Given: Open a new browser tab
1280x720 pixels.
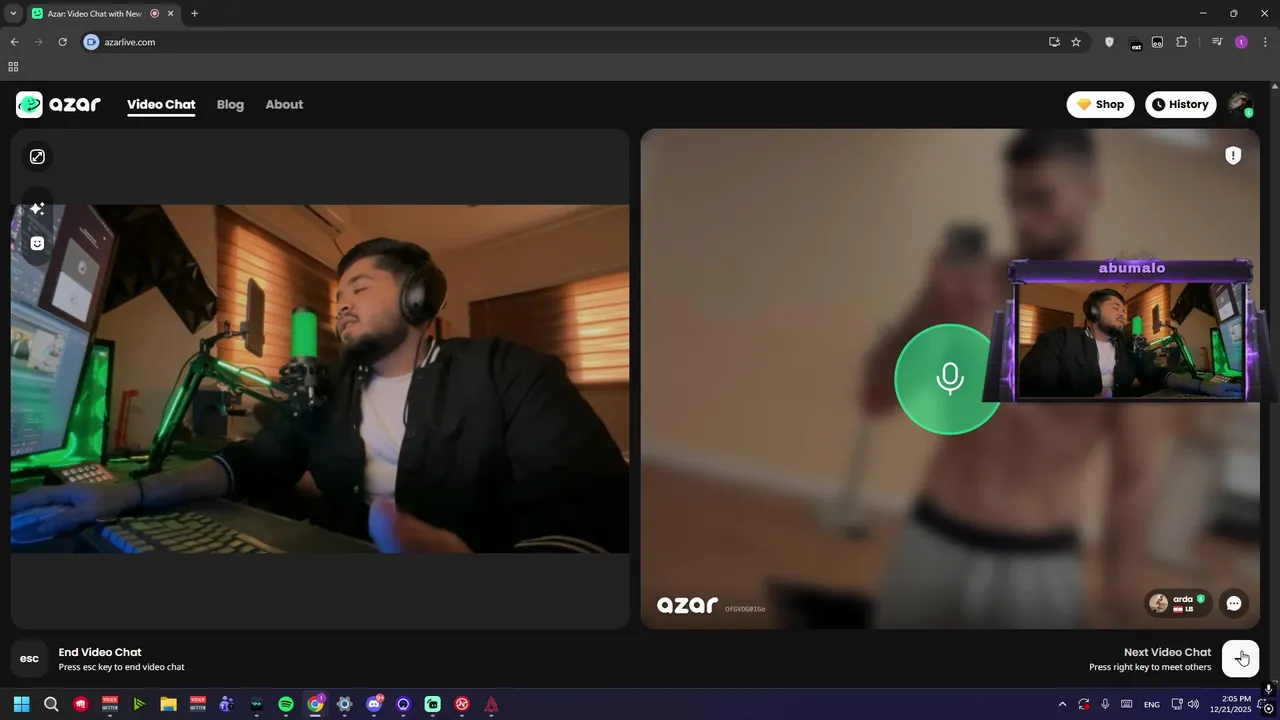Looking at the screenshot, I should [194, 13].
